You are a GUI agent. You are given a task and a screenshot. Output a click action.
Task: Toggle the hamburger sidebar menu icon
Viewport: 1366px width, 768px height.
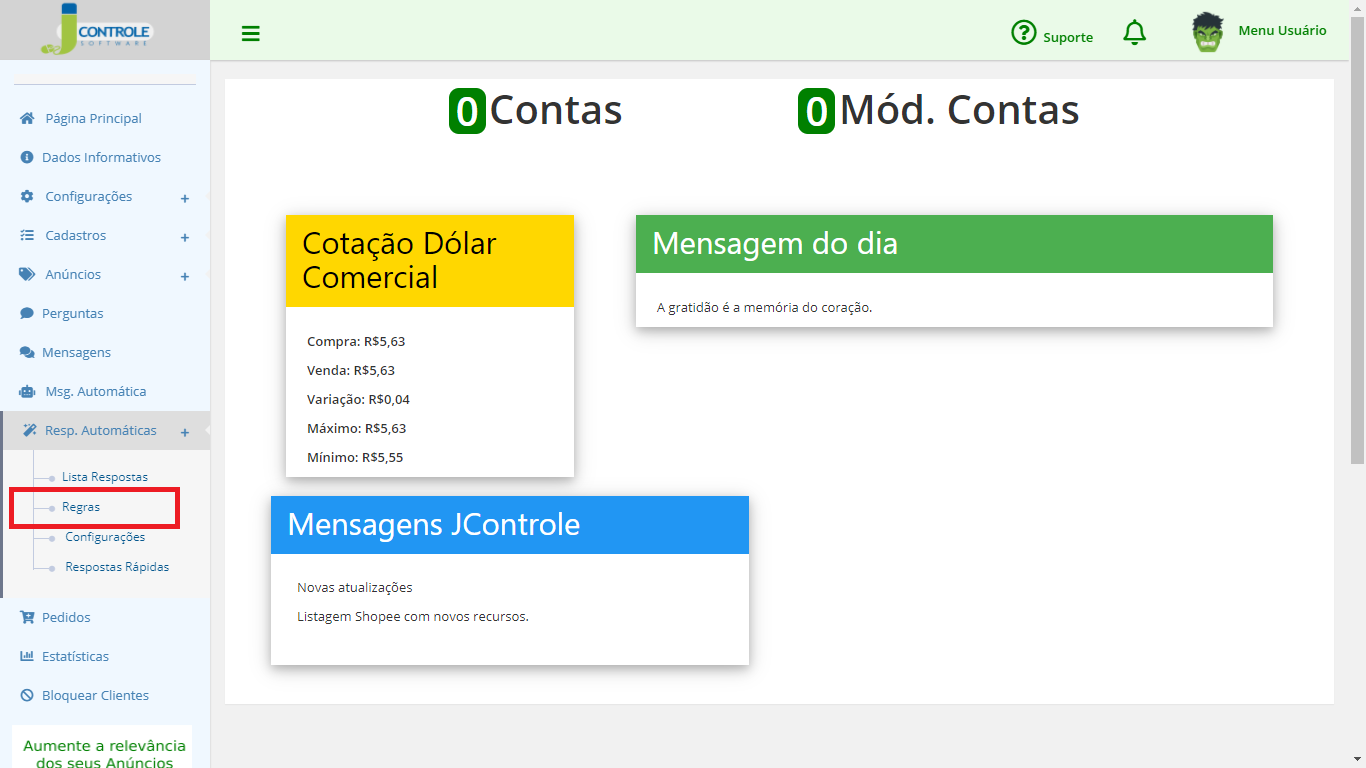click(x=251, y=34)
